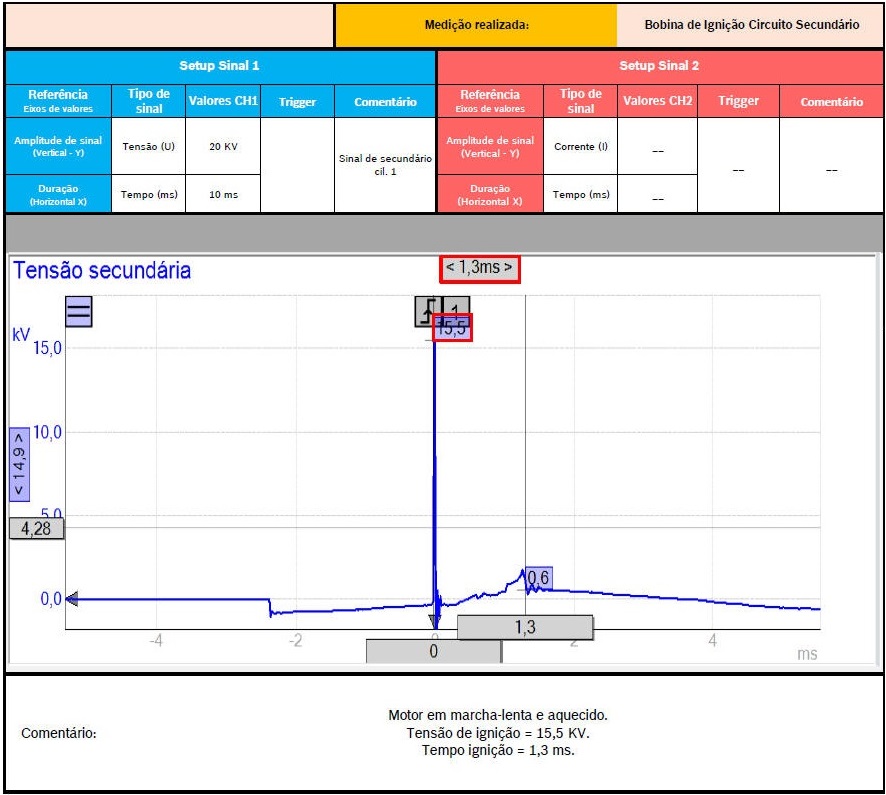The image size is (886, 795).
Task: Click the 1,3 time cursor handle
Action: pyautogui.click(x=525, y=627)
